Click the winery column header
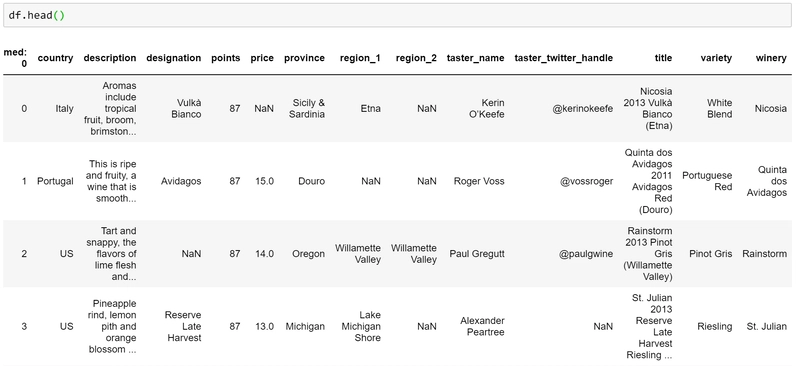This screenshot has width=800, height=366. (x=771, y=58)
